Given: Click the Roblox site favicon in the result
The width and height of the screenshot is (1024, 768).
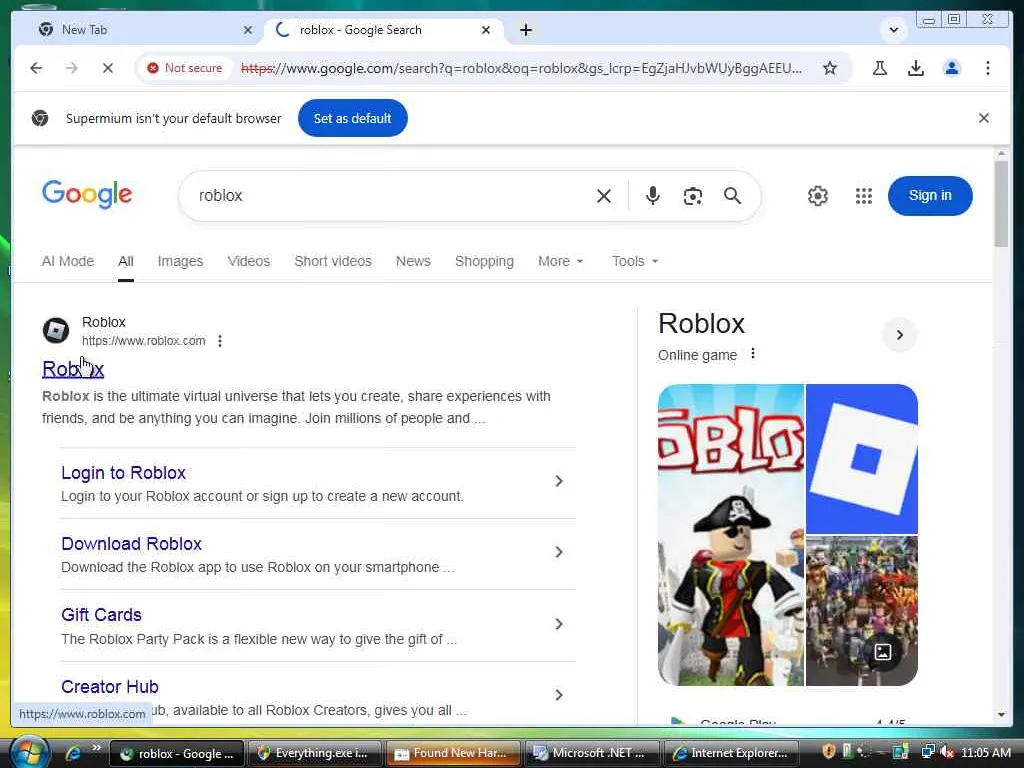Looking at the screenshot, I should (56, 330).
